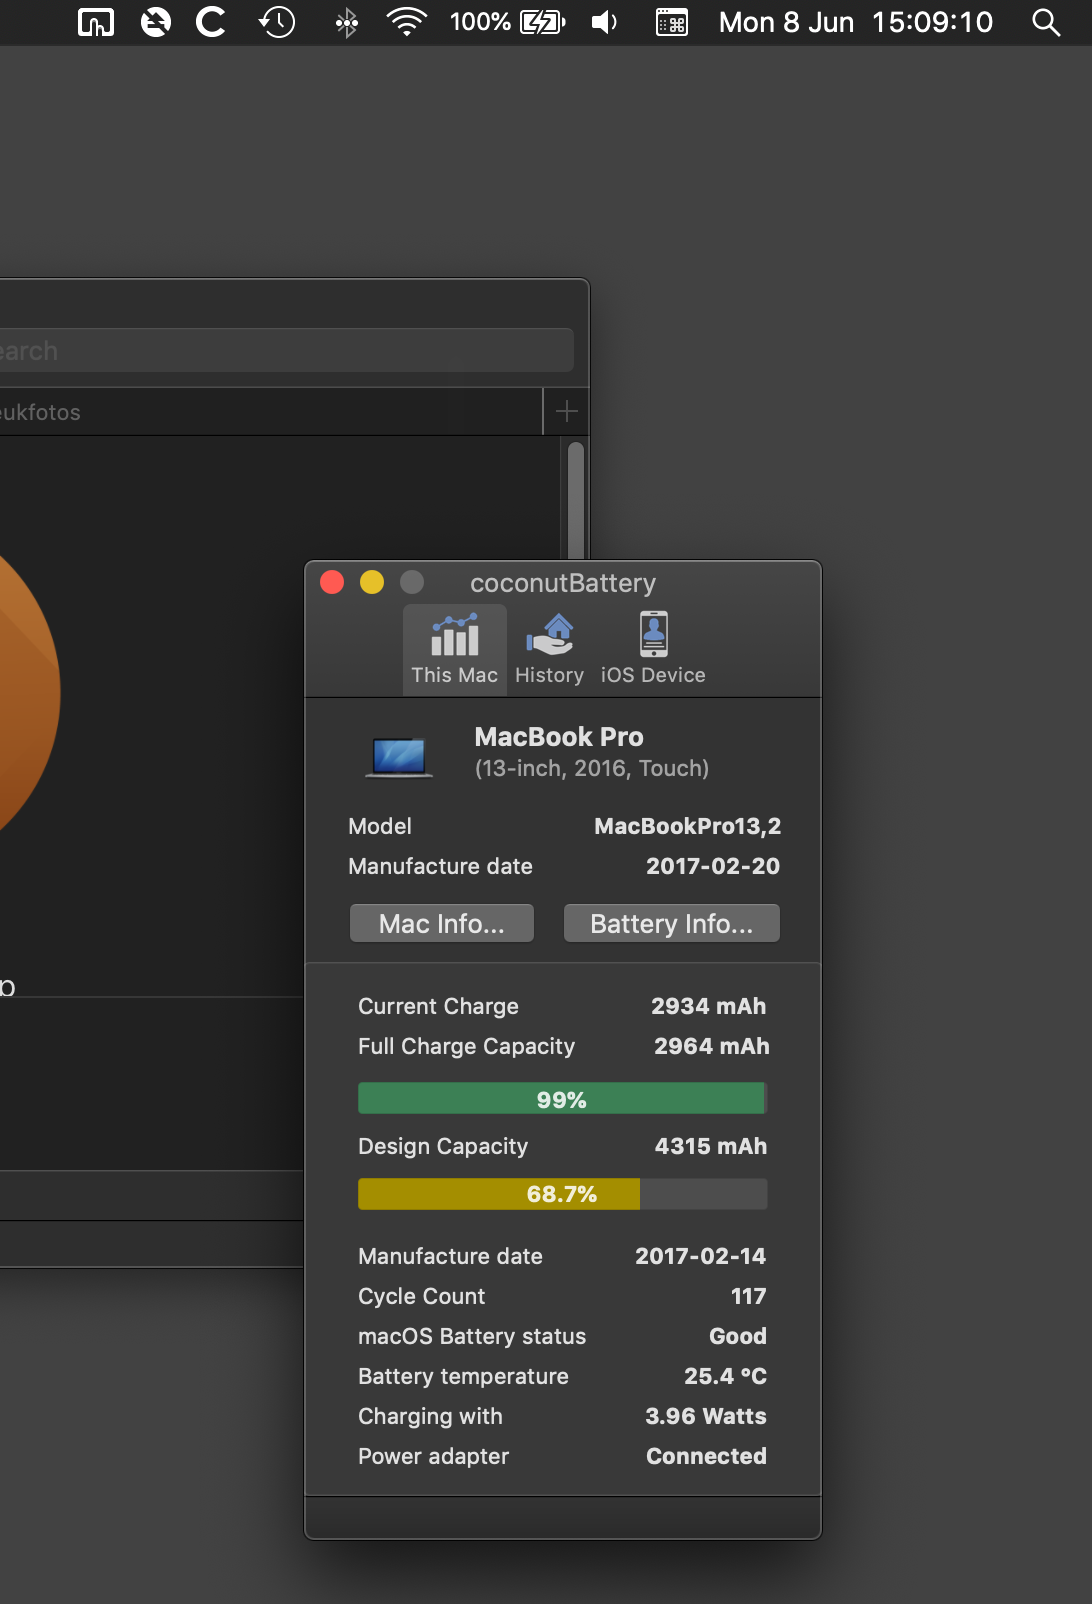
Task: Click the battery manufacture date 2017-02-14
Action: pyautogui.click(x=701, y=1256)
